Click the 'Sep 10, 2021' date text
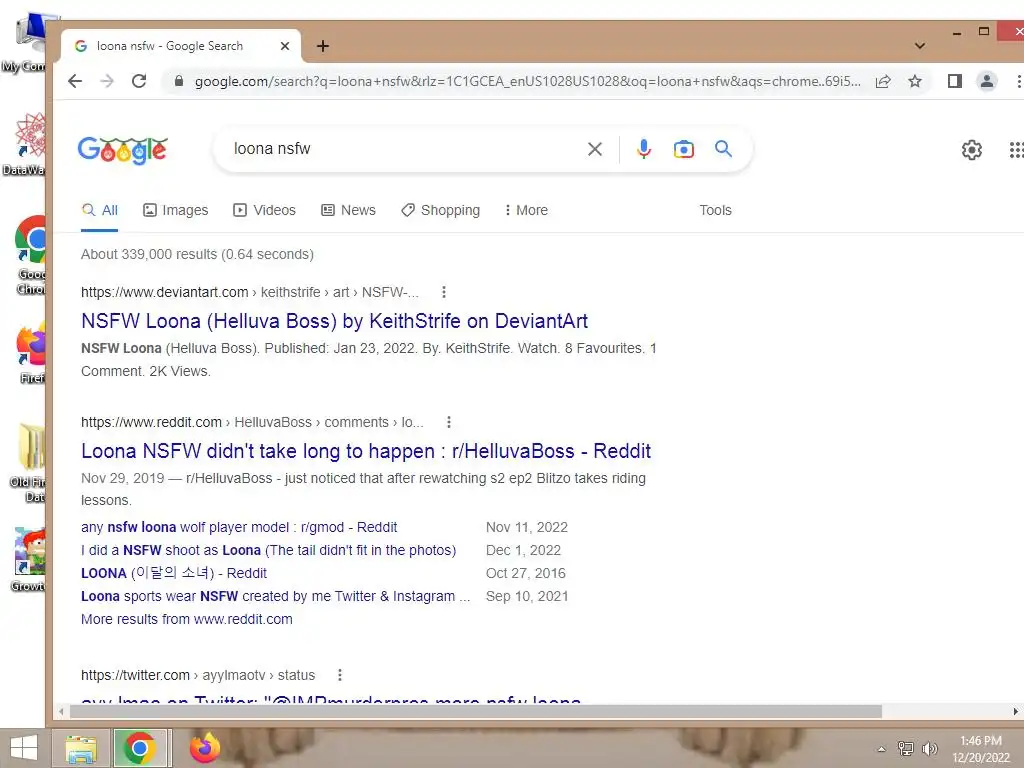 (x=527, y=596)
